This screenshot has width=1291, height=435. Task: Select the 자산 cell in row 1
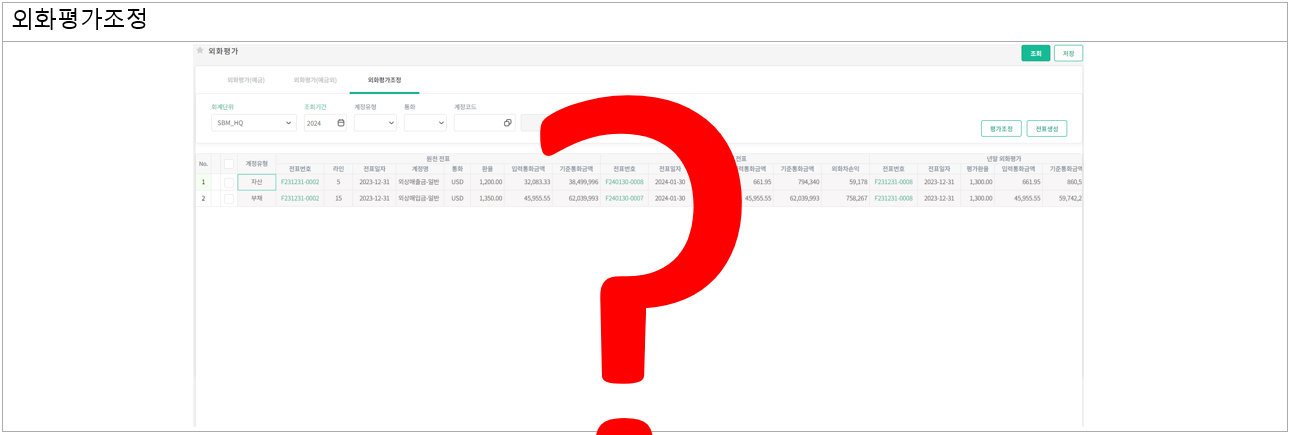click(256, 182)
